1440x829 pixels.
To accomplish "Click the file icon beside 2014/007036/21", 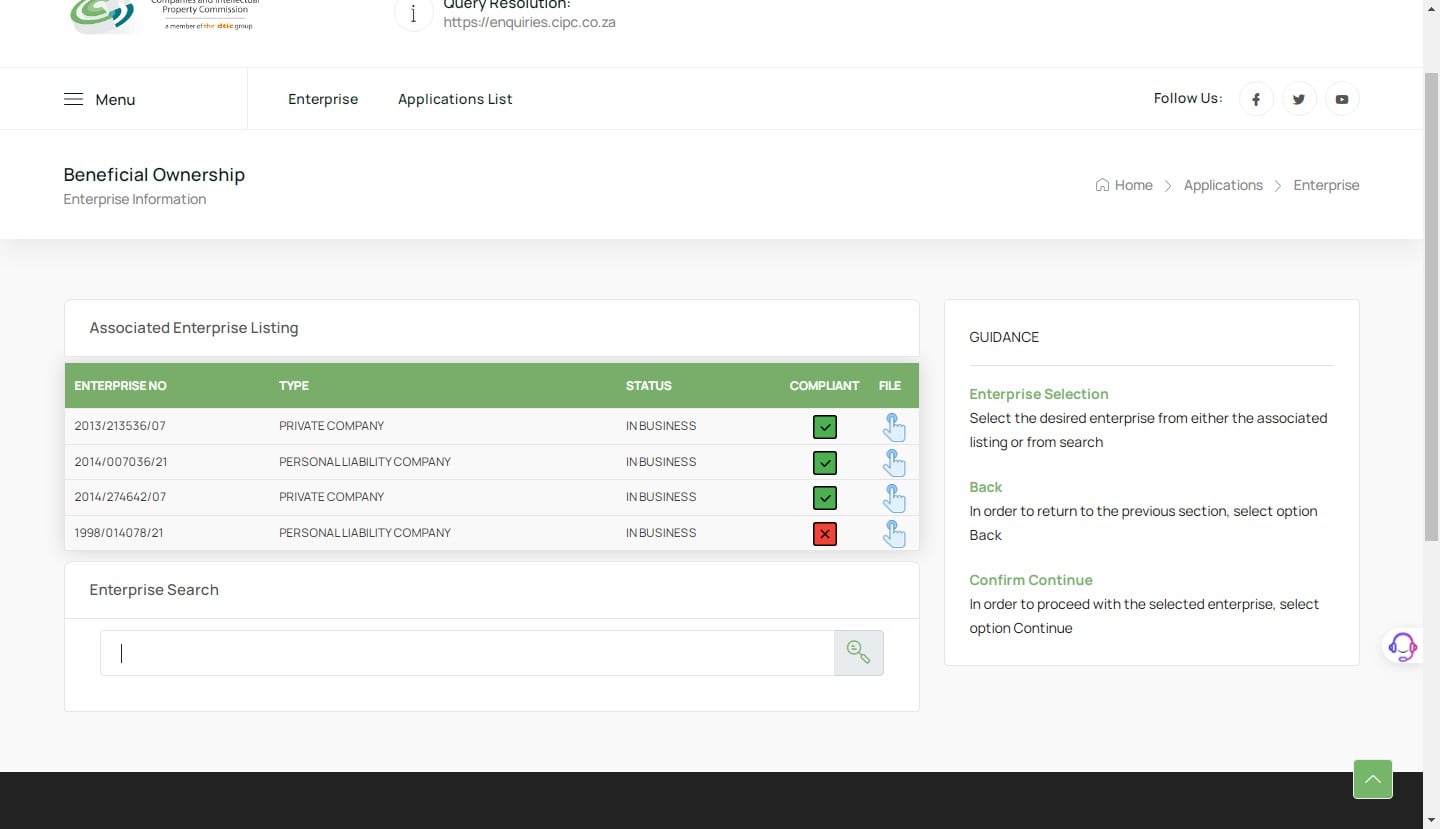I will click(893, 462).
